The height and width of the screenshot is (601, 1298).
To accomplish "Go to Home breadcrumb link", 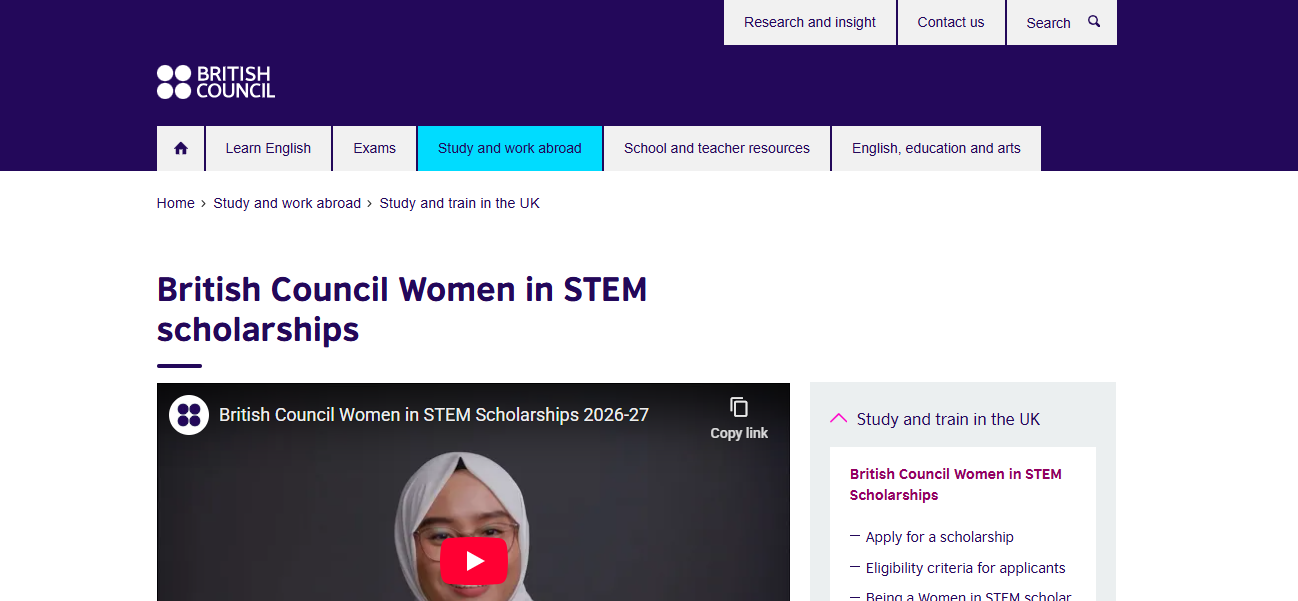I will tap(176, 203).
